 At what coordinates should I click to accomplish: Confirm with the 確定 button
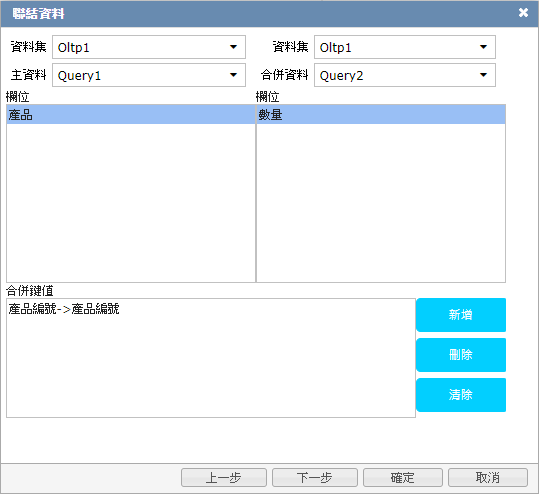403,477
